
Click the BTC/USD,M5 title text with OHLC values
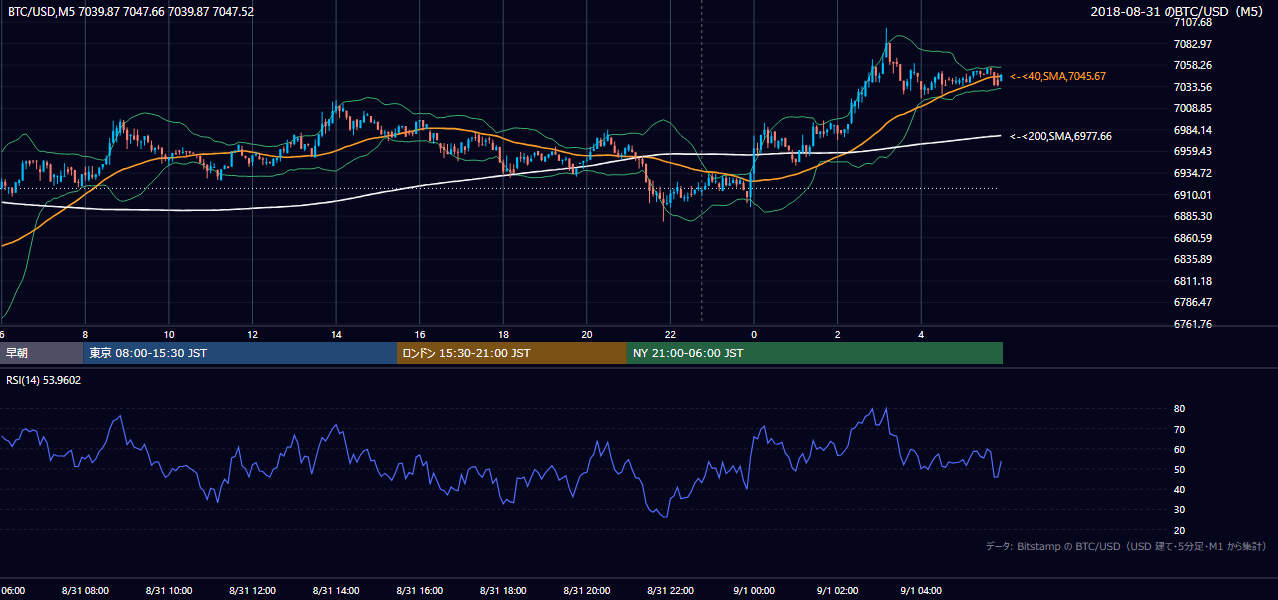pos(131,11)
